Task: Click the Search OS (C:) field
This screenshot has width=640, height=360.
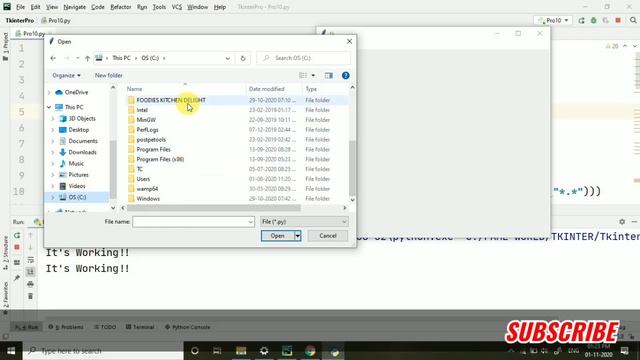Action: tap(304, 58)
